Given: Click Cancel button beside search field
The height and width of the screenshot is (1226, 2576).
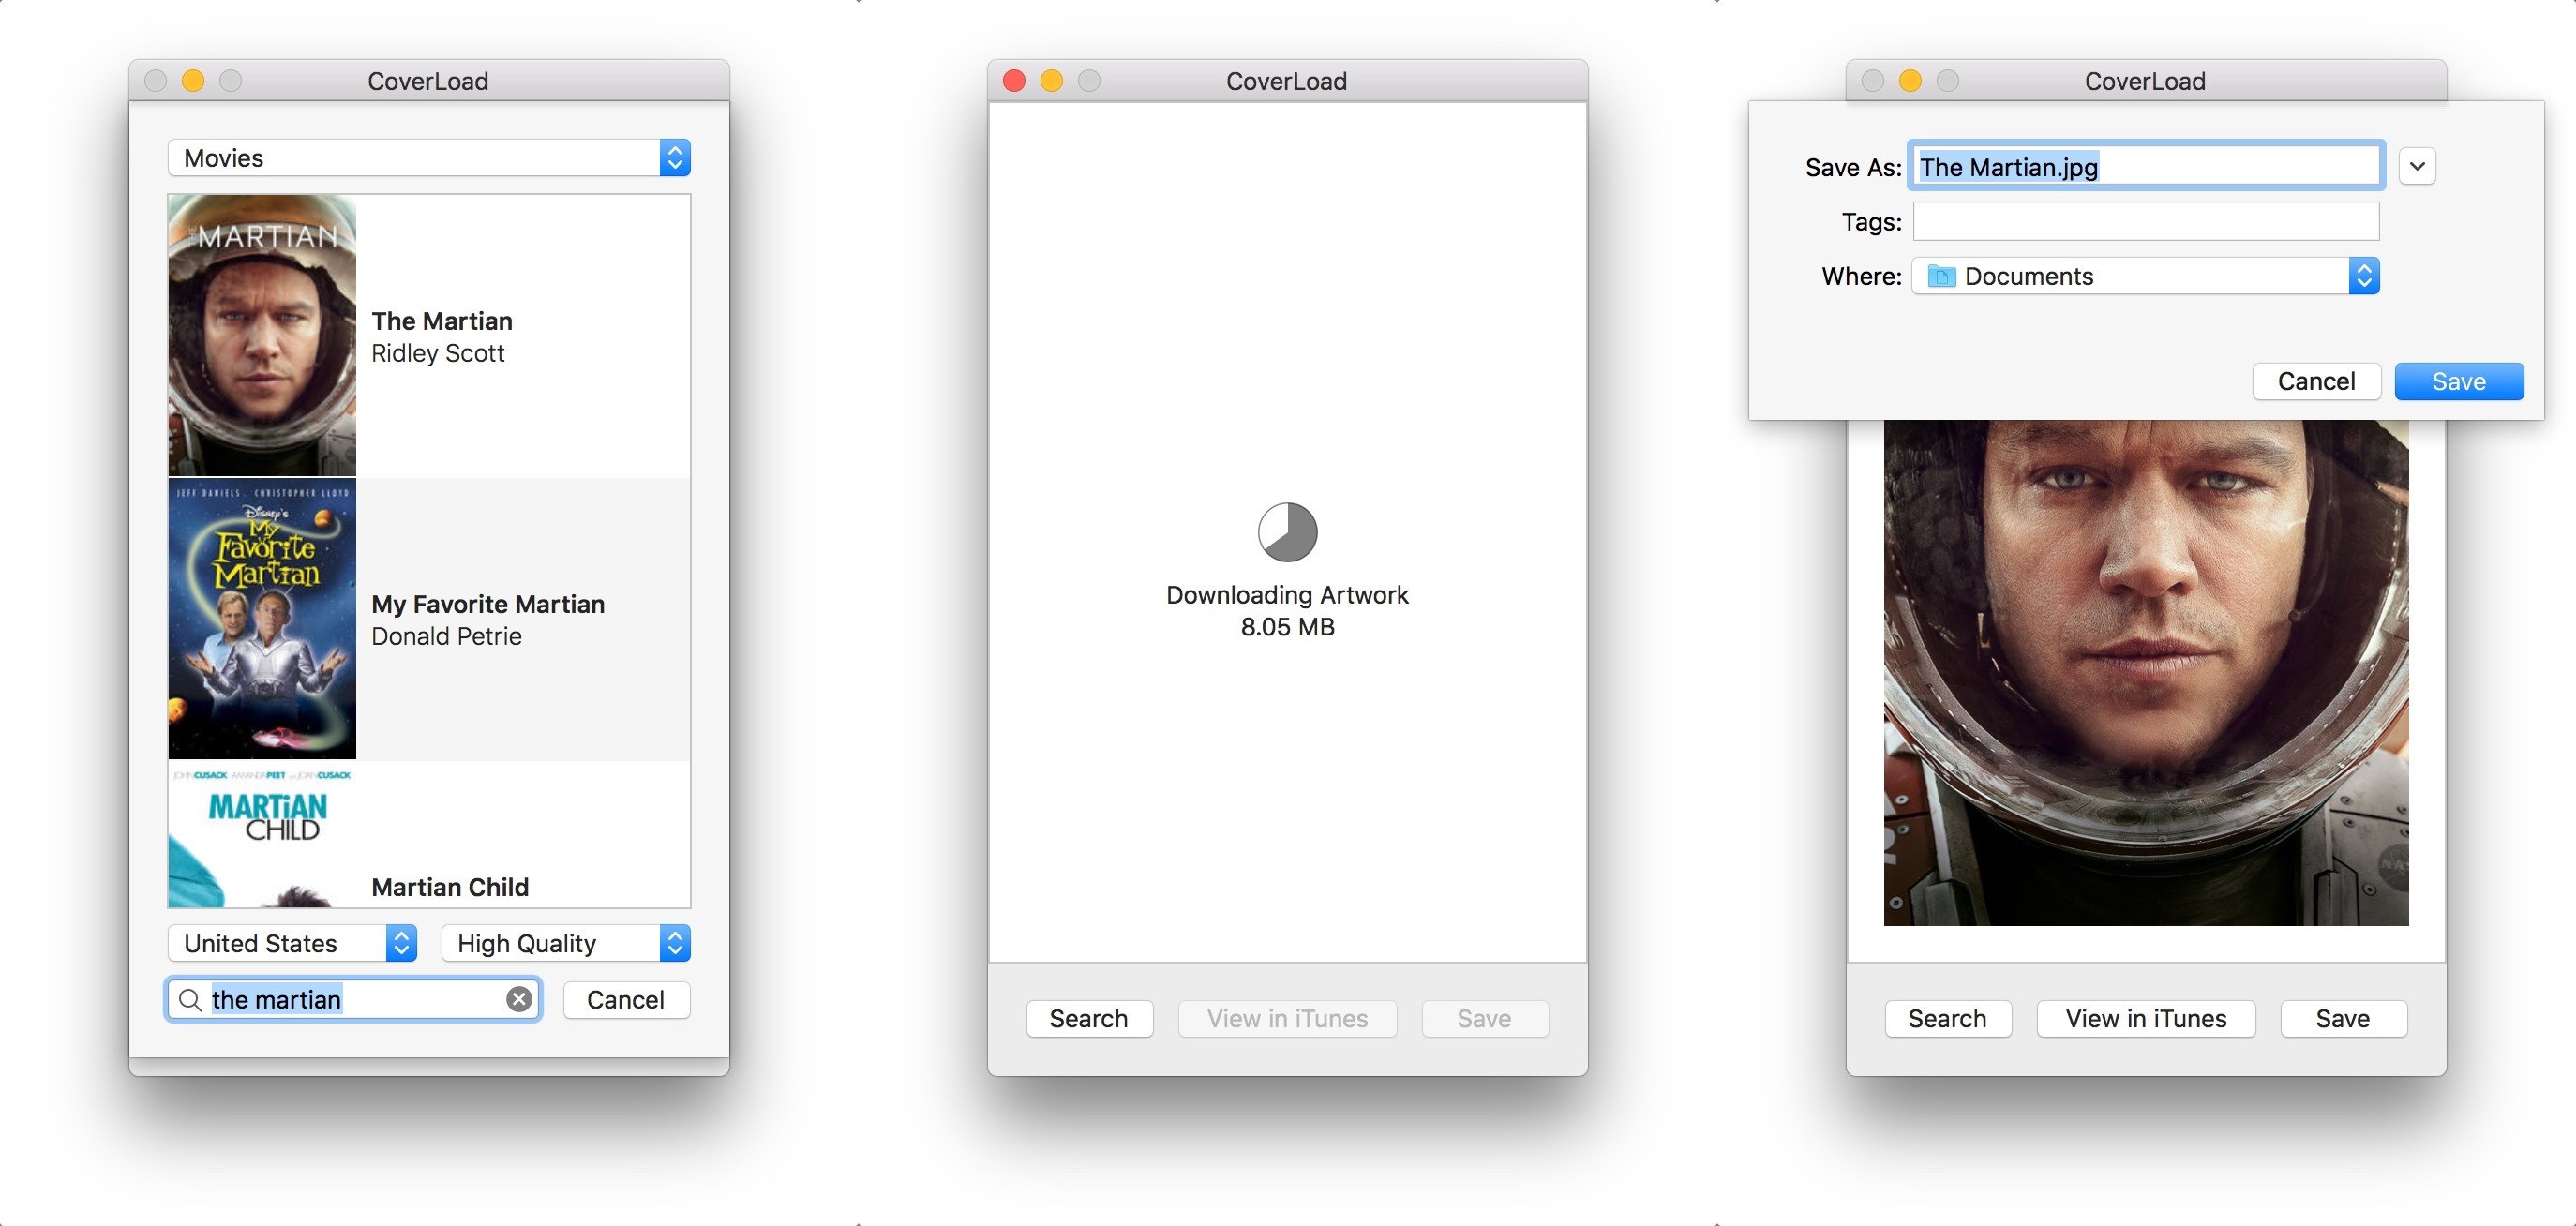Looking at the screenshot, I should tap(626, 1000).
